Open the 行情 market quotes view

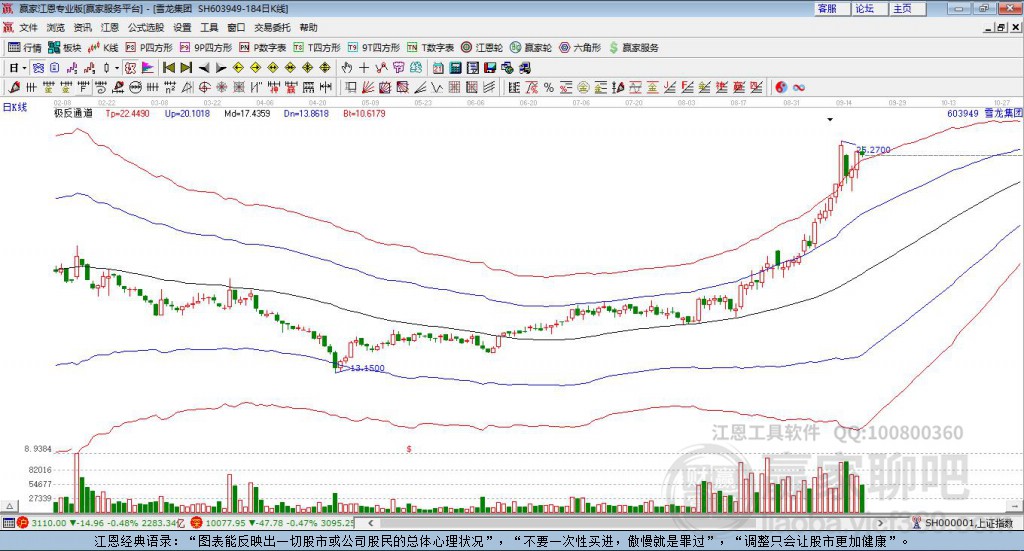(24, 48)
